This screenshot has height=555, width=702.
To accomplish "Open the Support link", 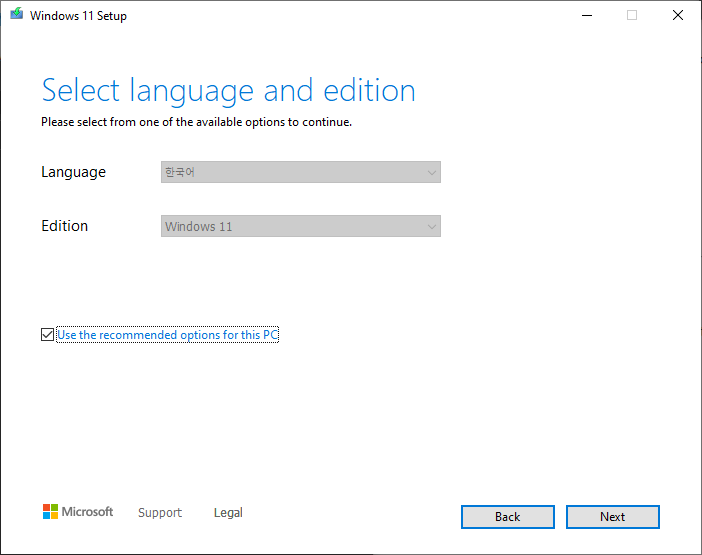I will (x=160, y=512).
